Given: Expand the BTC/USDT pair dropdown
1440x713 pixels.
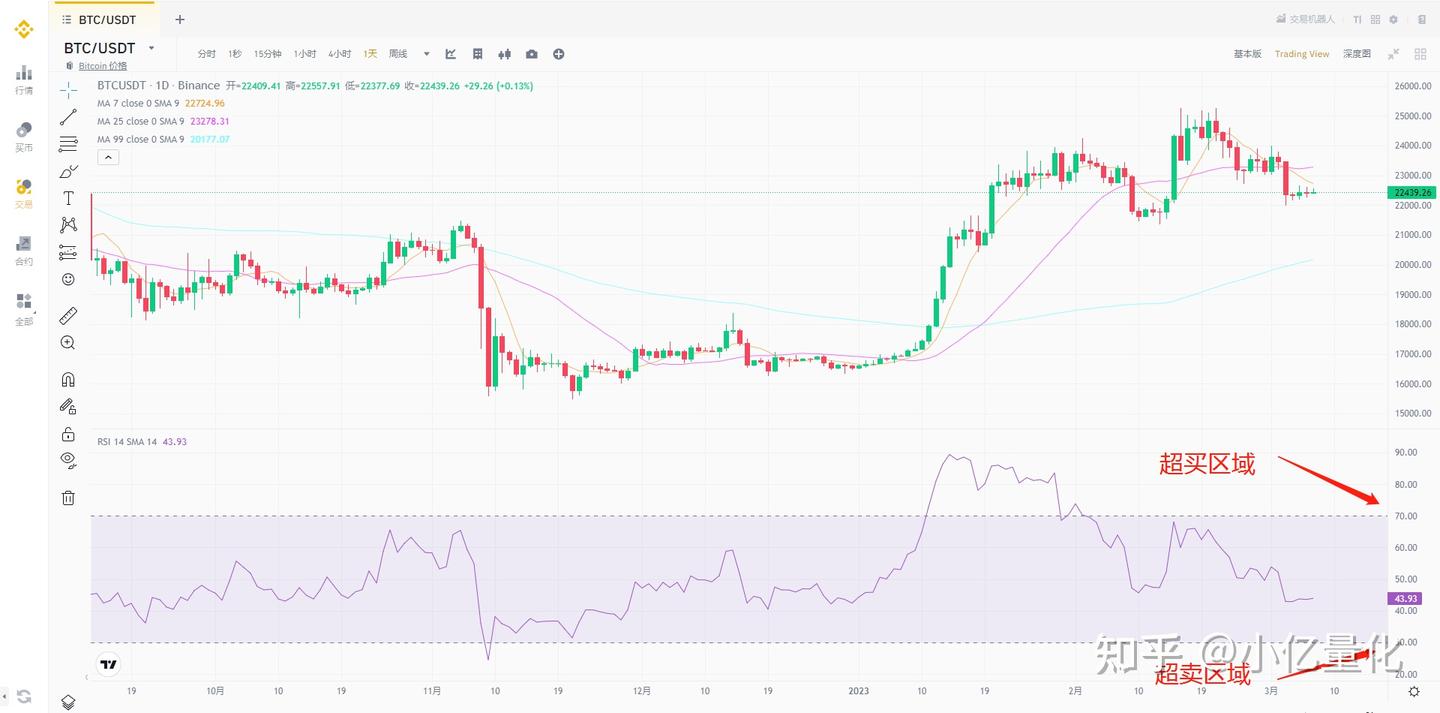Looking at the screenshot, I should [151, 48].
